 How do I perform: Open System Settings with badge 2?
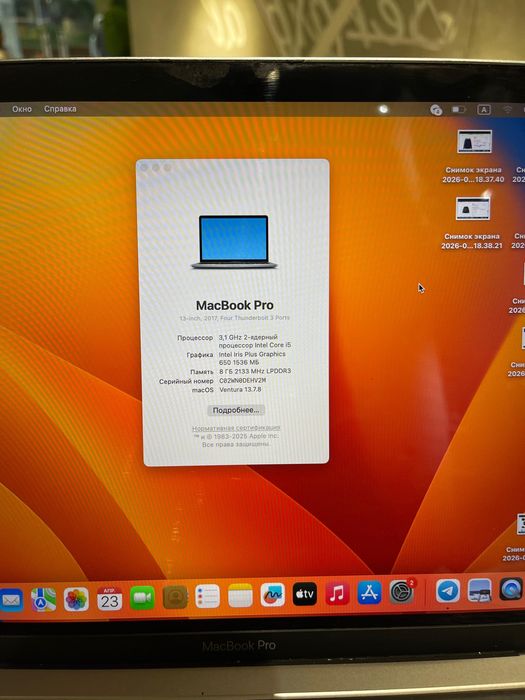coord(402,592)
